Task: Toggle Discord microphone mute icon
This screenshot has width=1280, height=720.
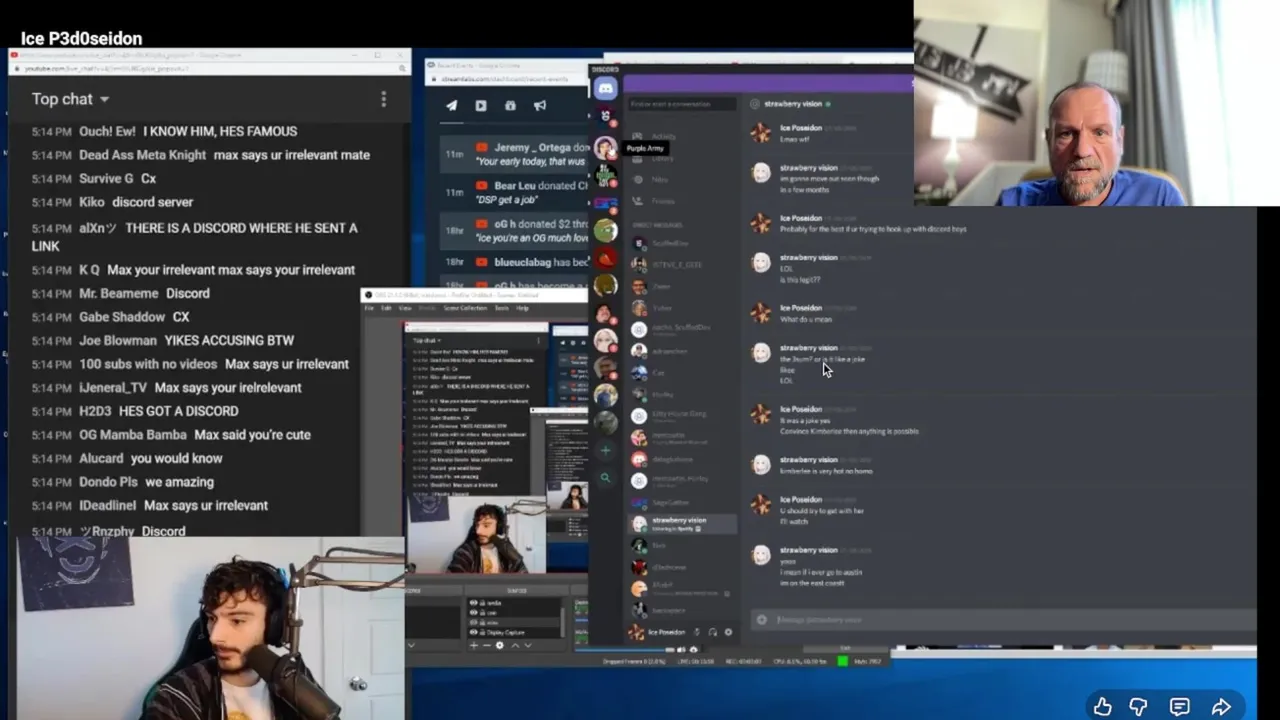Action: click(697, 632)
